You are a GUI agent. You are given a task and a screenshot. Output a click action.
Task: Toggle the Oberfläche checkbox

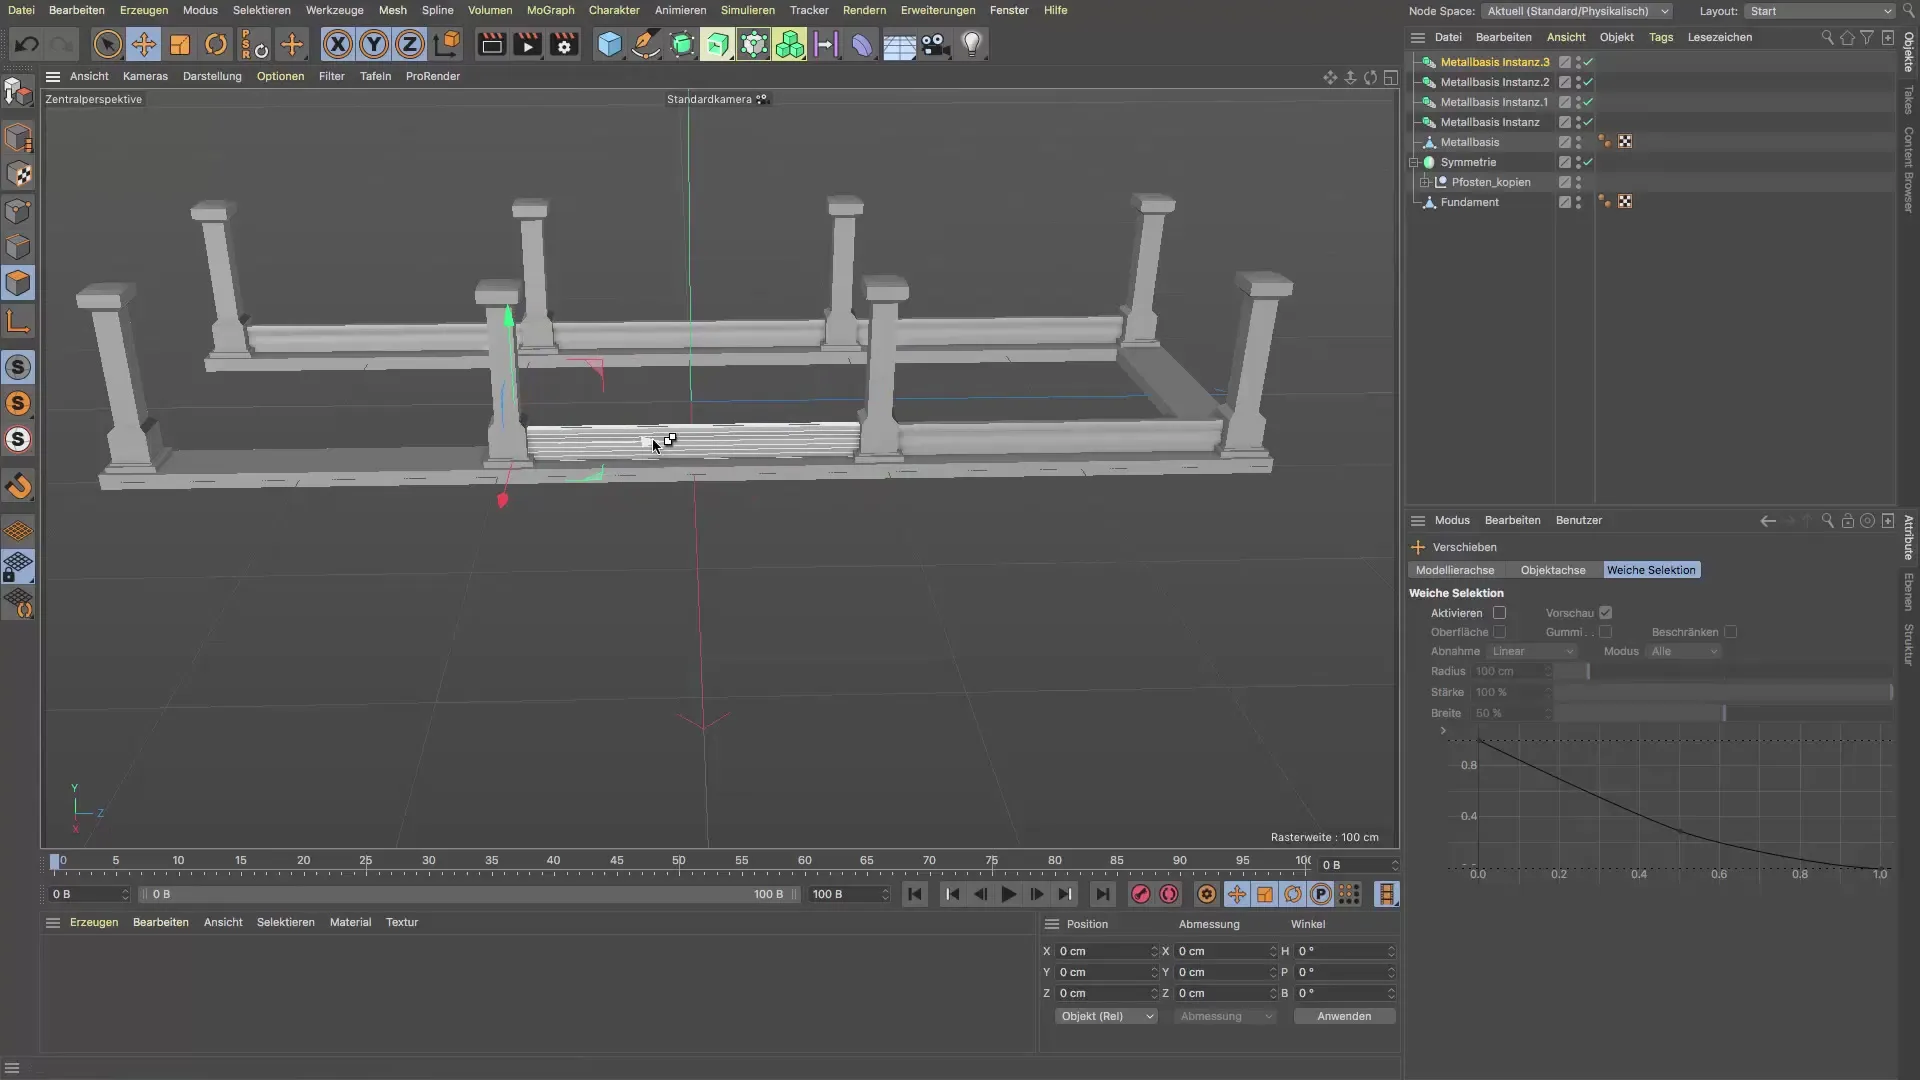pos(1499,632)
